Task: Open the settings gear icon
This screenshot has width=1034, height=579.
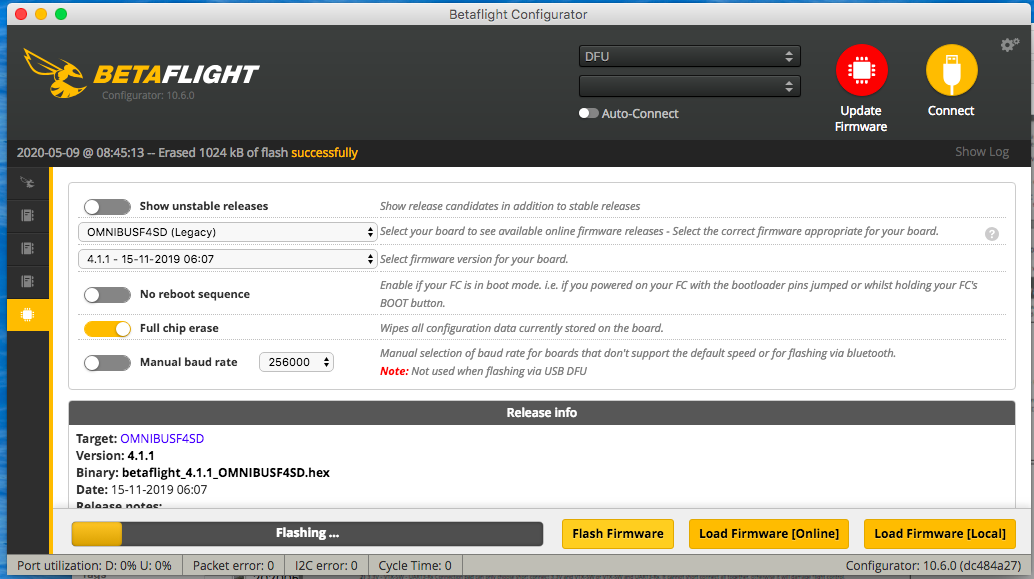Action: (x=1009, y=45)
